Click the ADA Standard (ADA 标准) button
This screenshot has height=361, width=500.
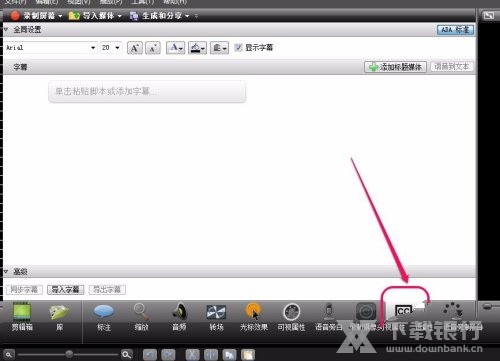click(x=455, y=30)
